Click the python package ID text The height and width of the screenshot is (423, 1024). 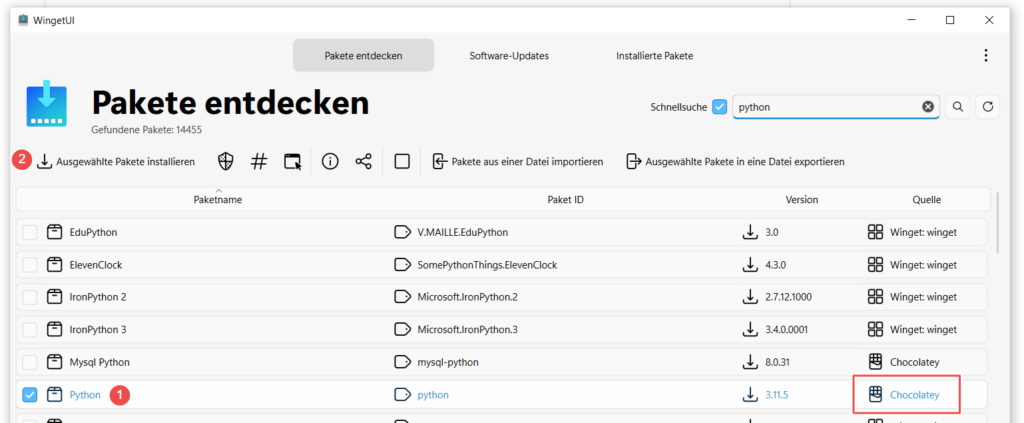point(433,394)
